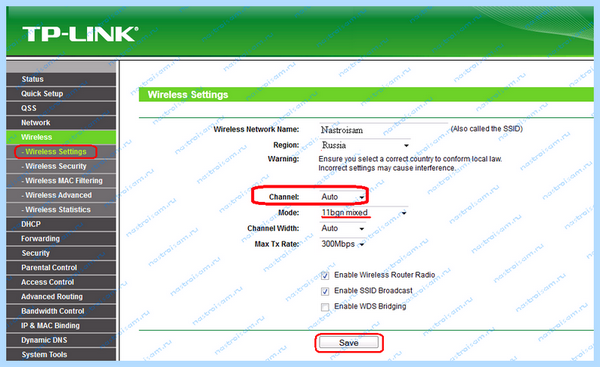The width and height of the screenshot is (600, 367).
Task: Click the 'Mode:' label
Action: (x=289, y=212)
